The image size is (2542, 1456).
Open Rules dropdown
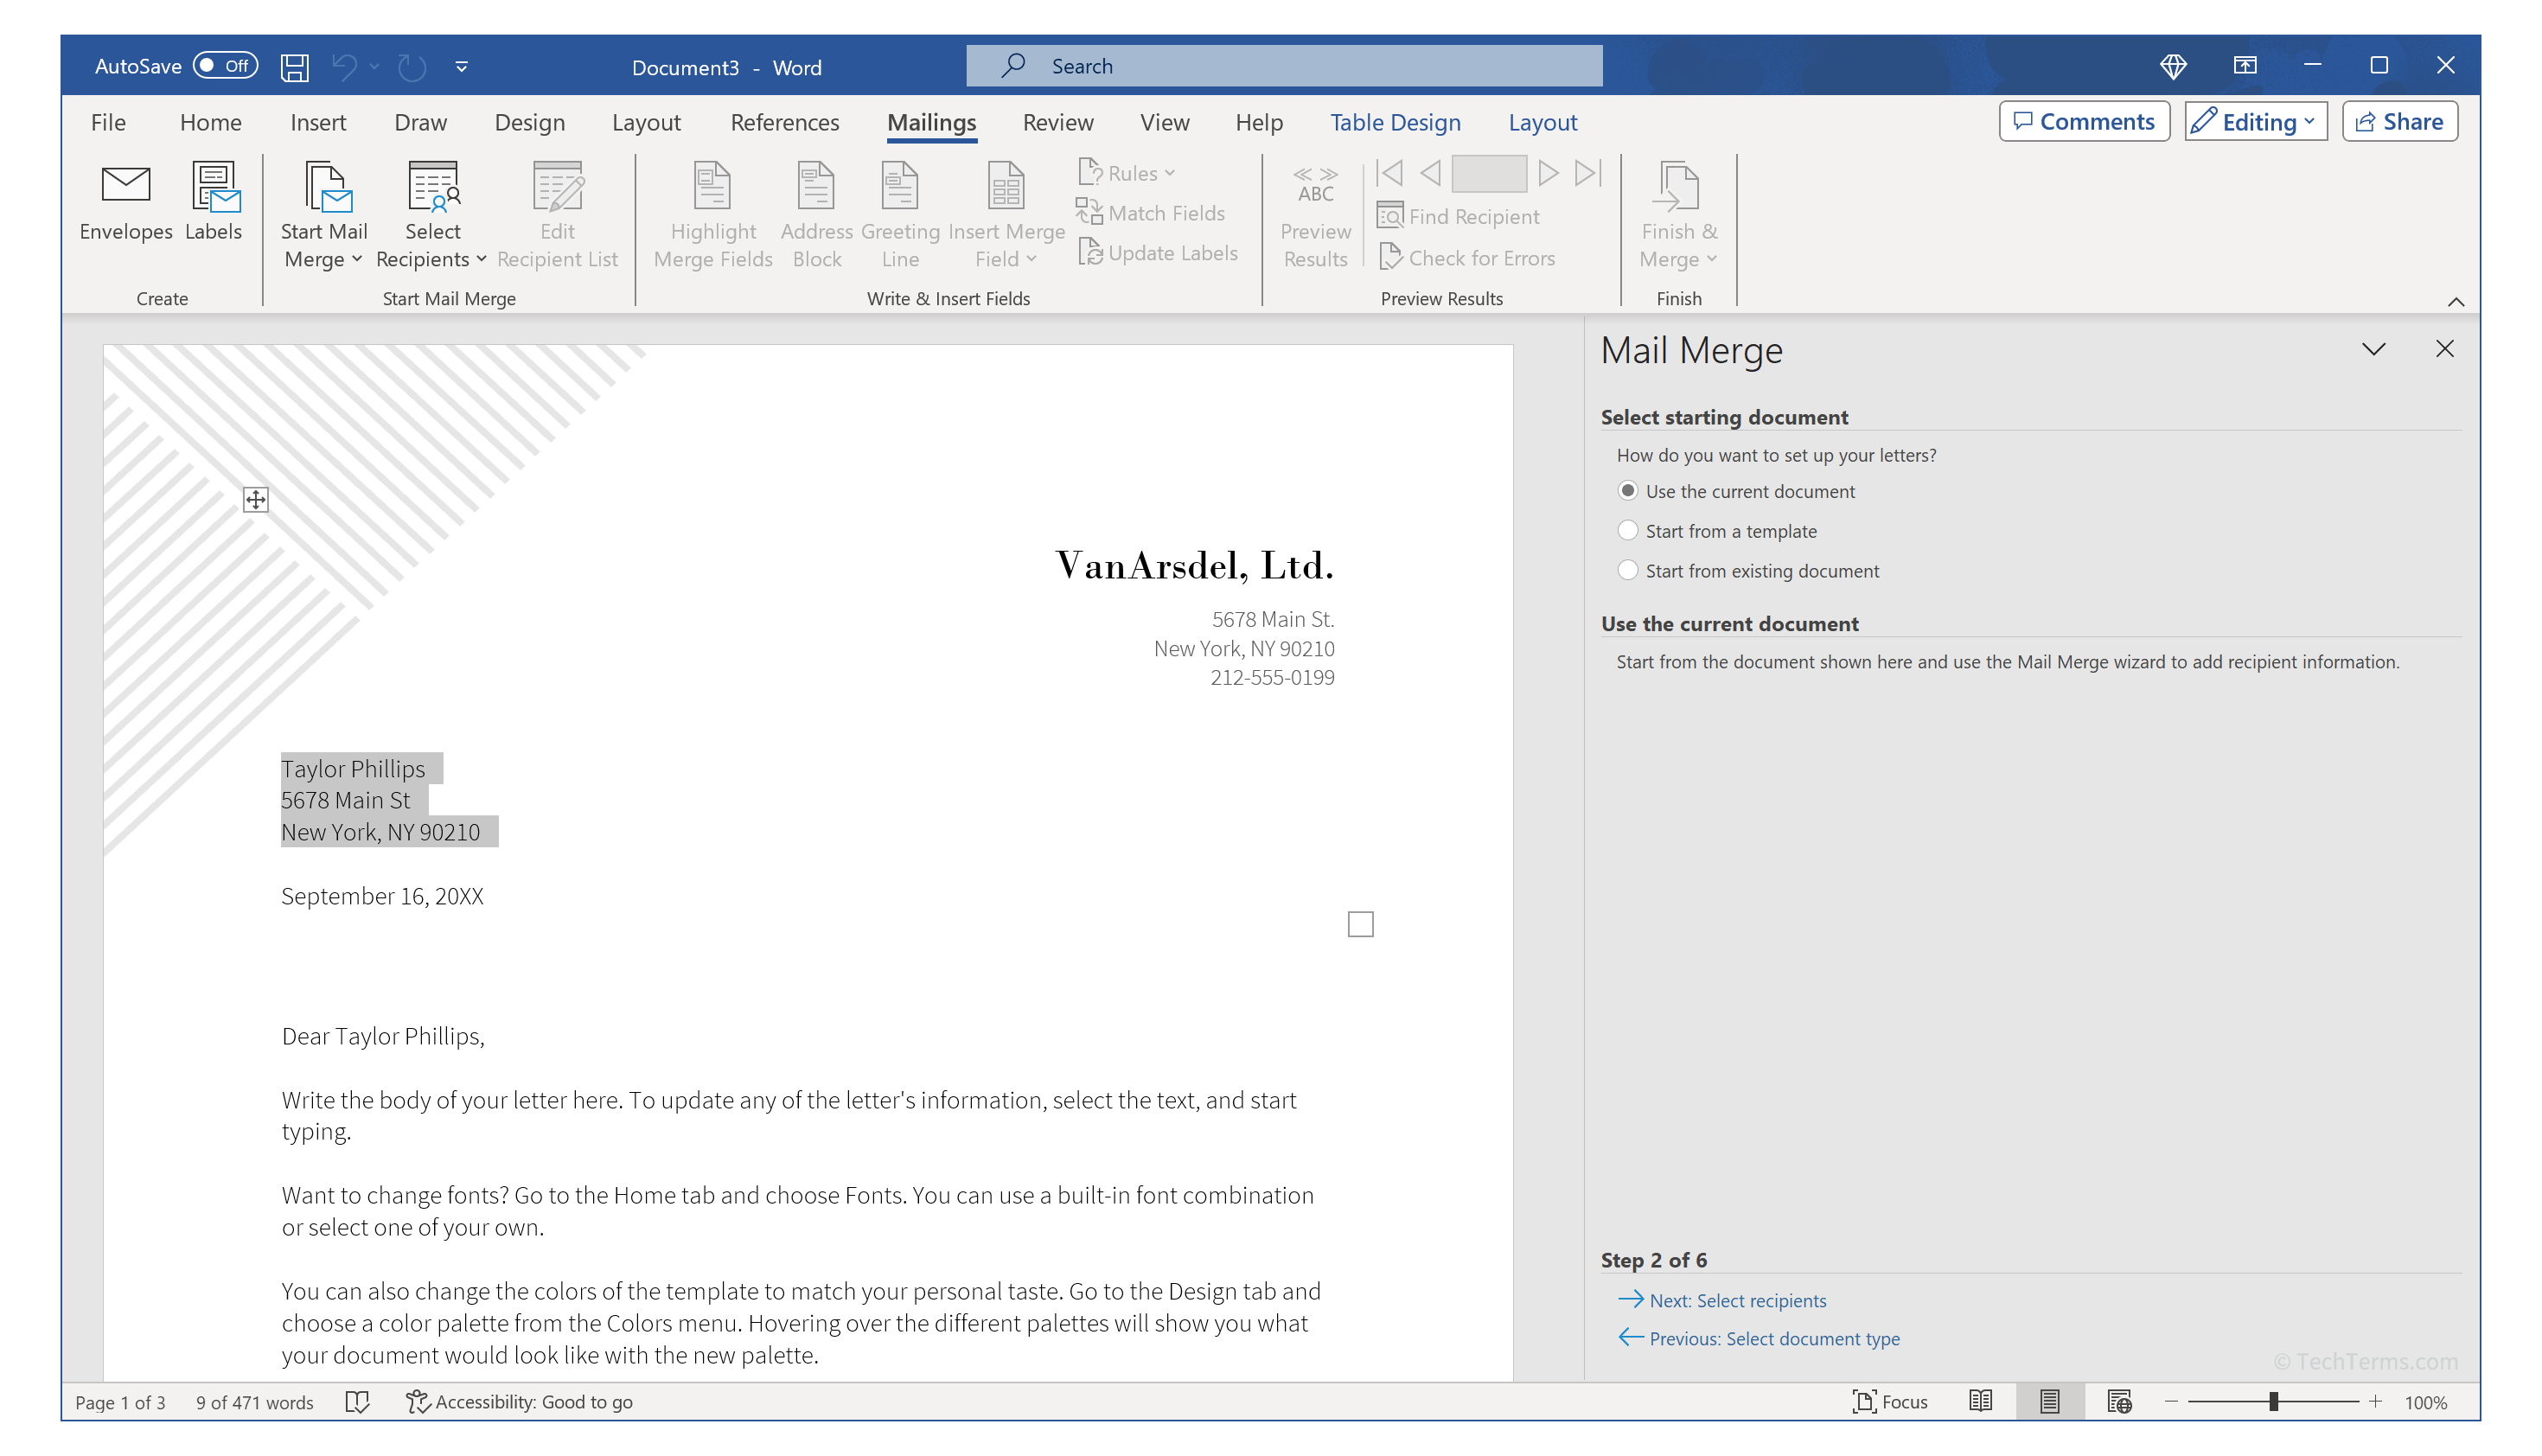pyautogui.click(x=1126, y=173)
